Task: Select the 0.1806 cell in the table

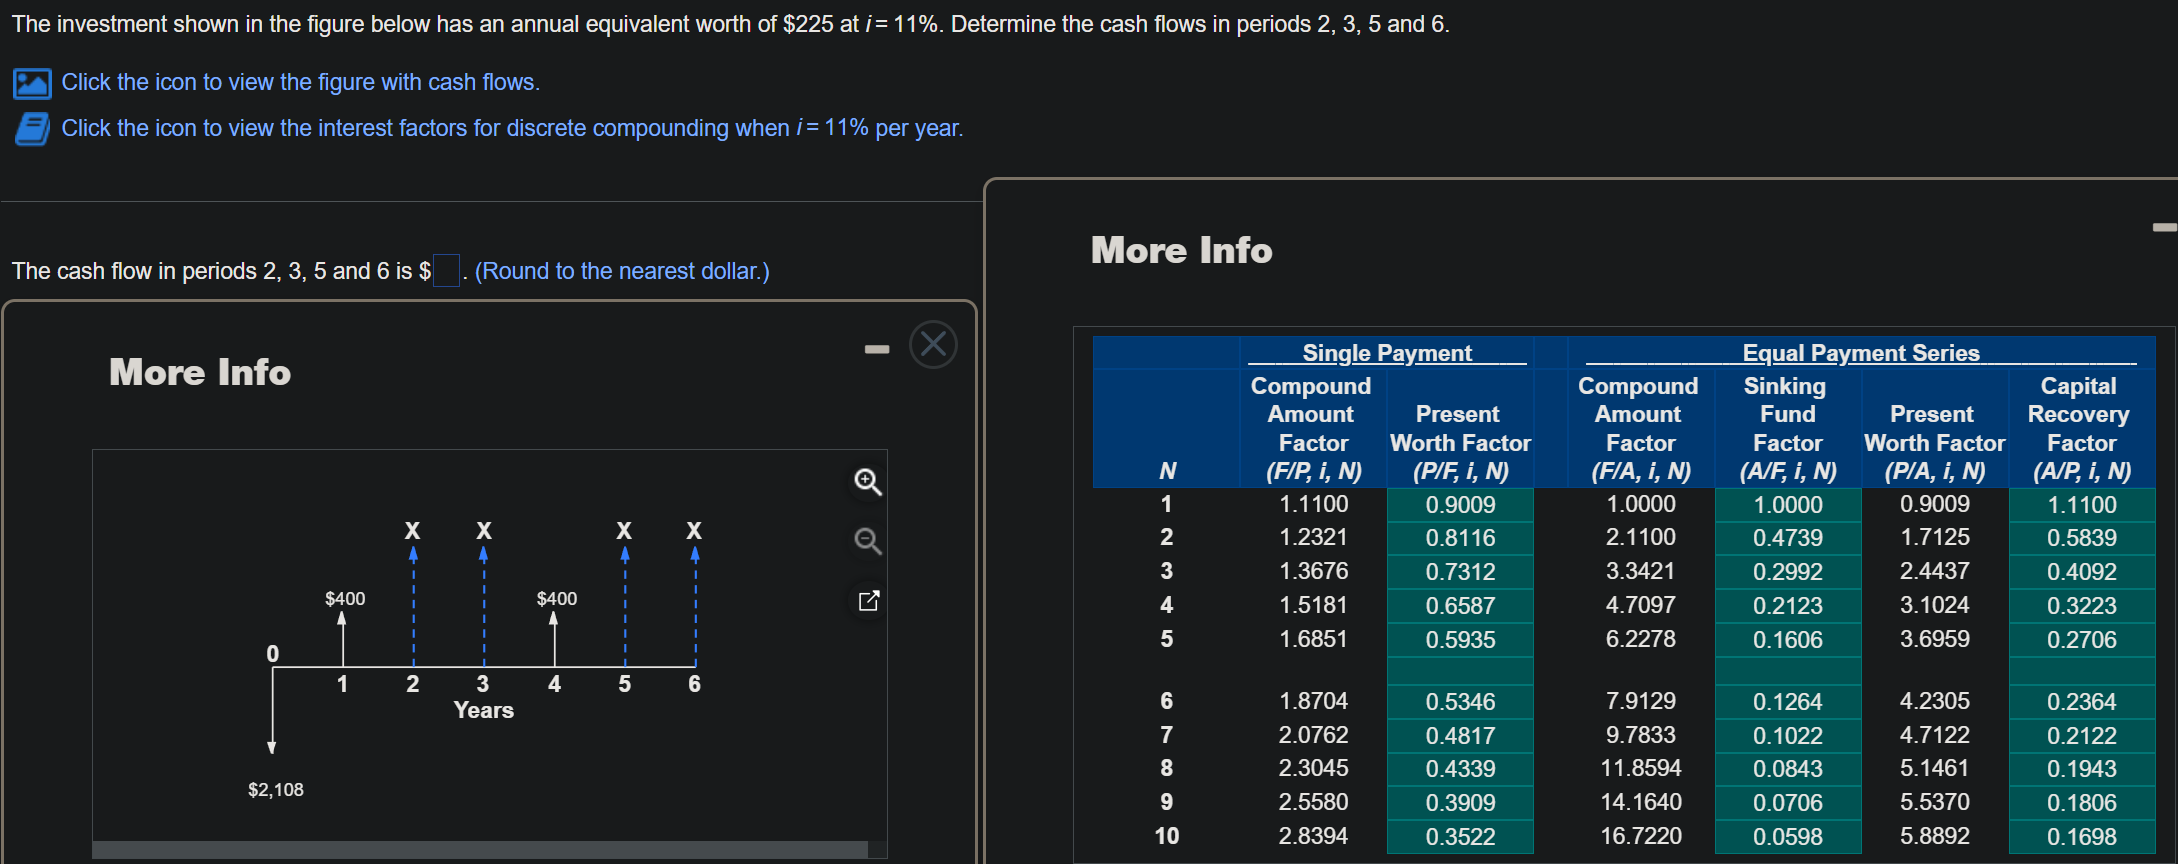Action: [x=2082, y=803]
